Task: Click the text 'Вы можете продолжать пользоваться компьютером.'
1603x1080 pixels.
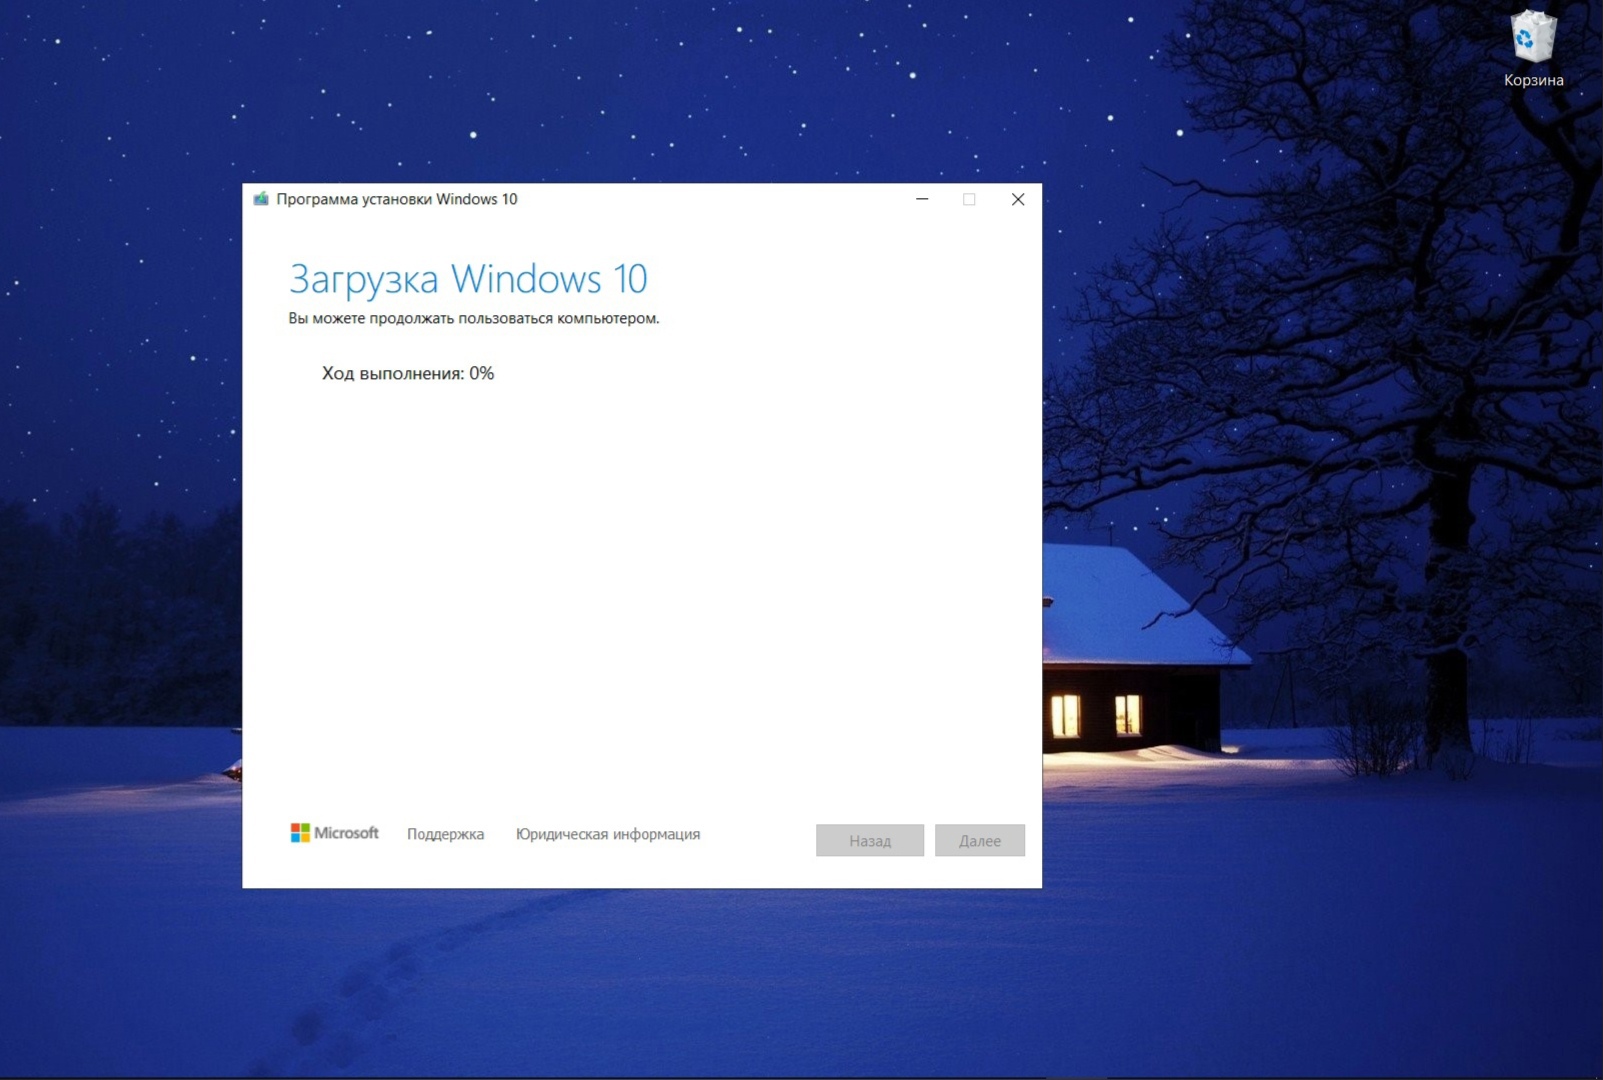Action: (474, 318)
